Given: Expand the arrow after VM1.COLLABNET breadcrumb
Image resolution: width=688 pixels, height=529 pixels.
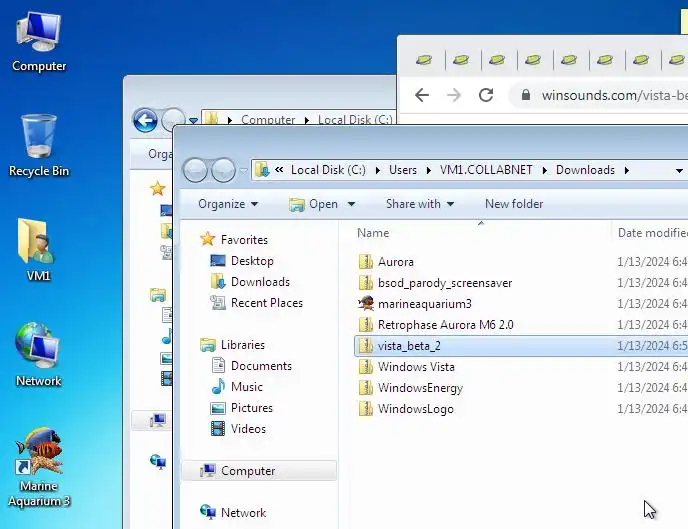Looking at the screenshot, I should [x=545, y=170].
